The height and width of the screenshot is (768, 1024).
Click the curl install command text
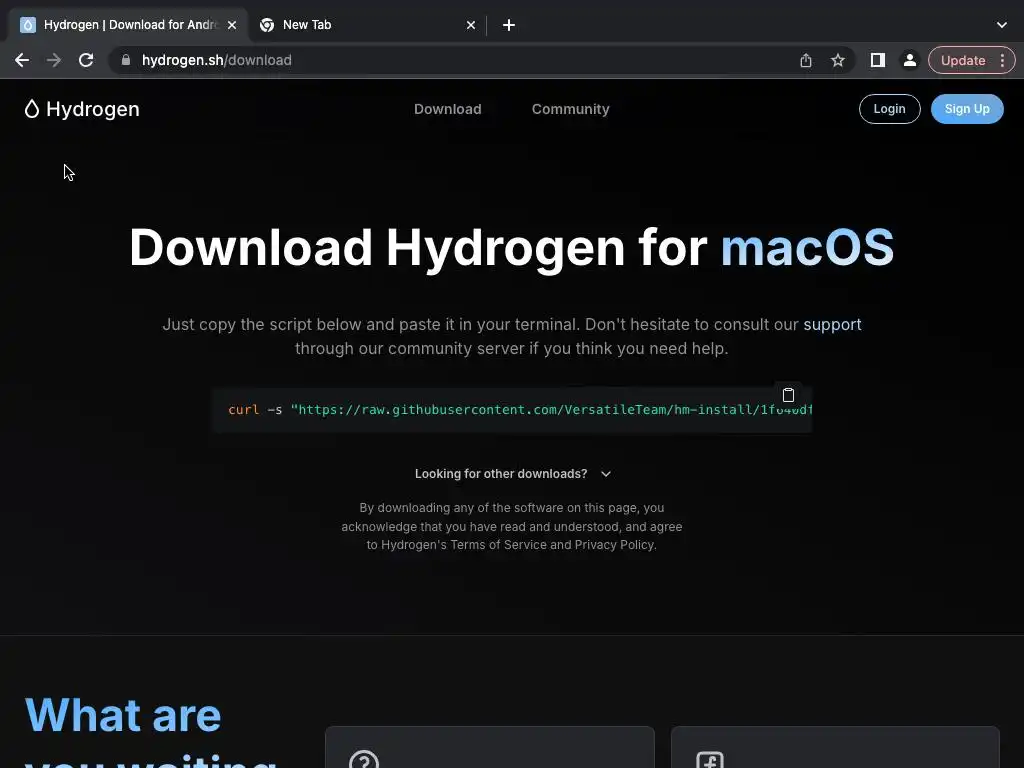point(520,410)
